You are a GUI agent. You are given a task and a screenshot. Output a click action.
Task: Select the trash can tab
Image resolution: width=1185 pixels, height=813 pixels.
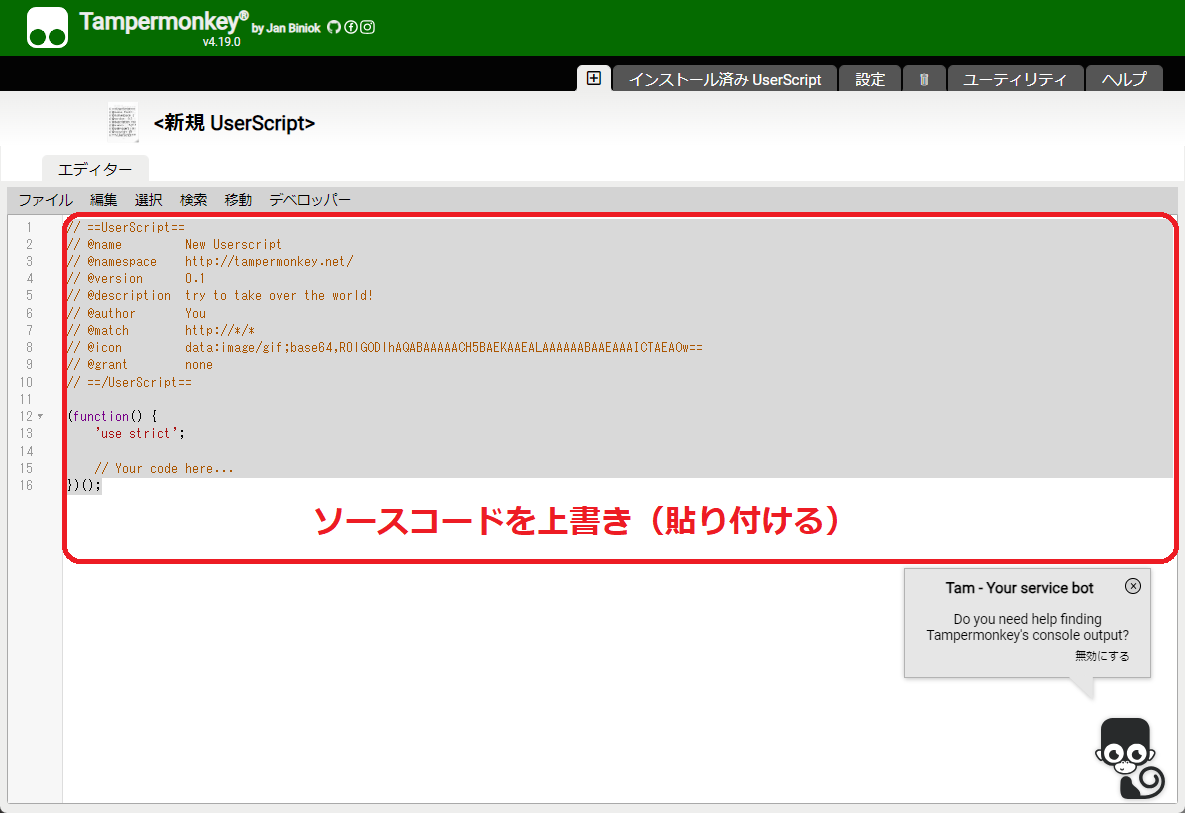coord(924,78)
